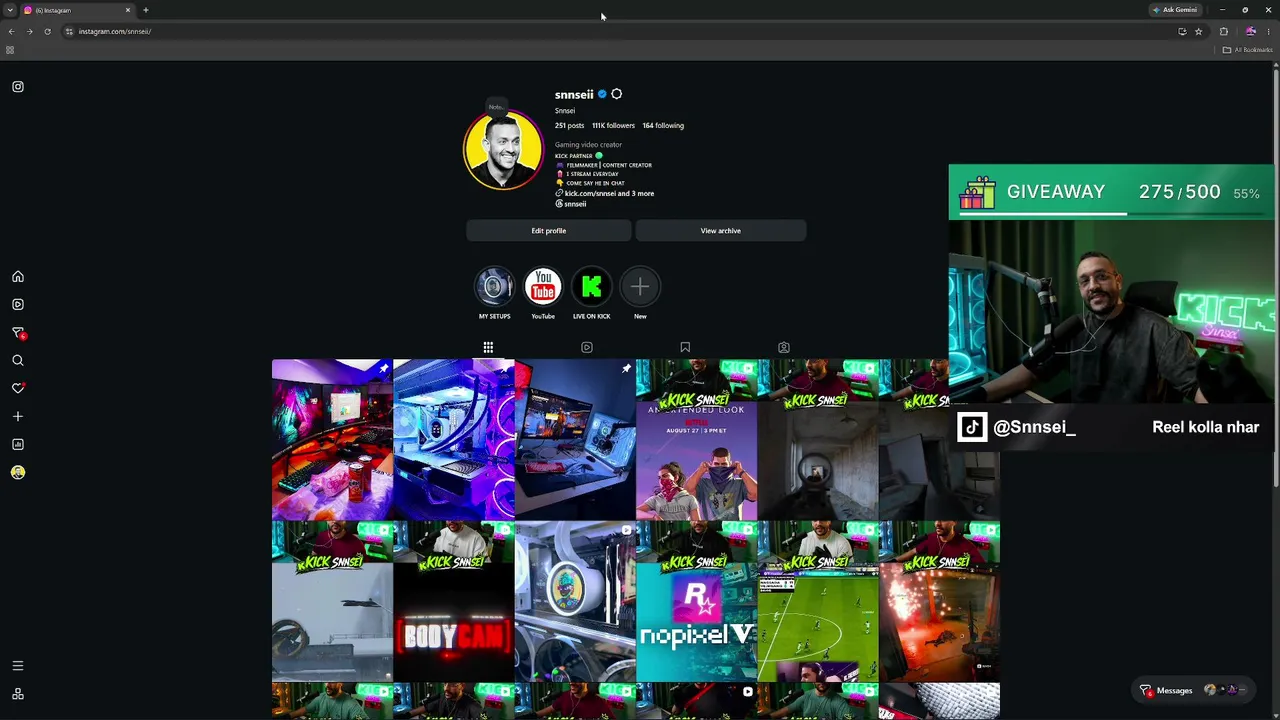Click the address bar URL field
This screenshot has height=720, width=1280.
click(x=620, y=31)
